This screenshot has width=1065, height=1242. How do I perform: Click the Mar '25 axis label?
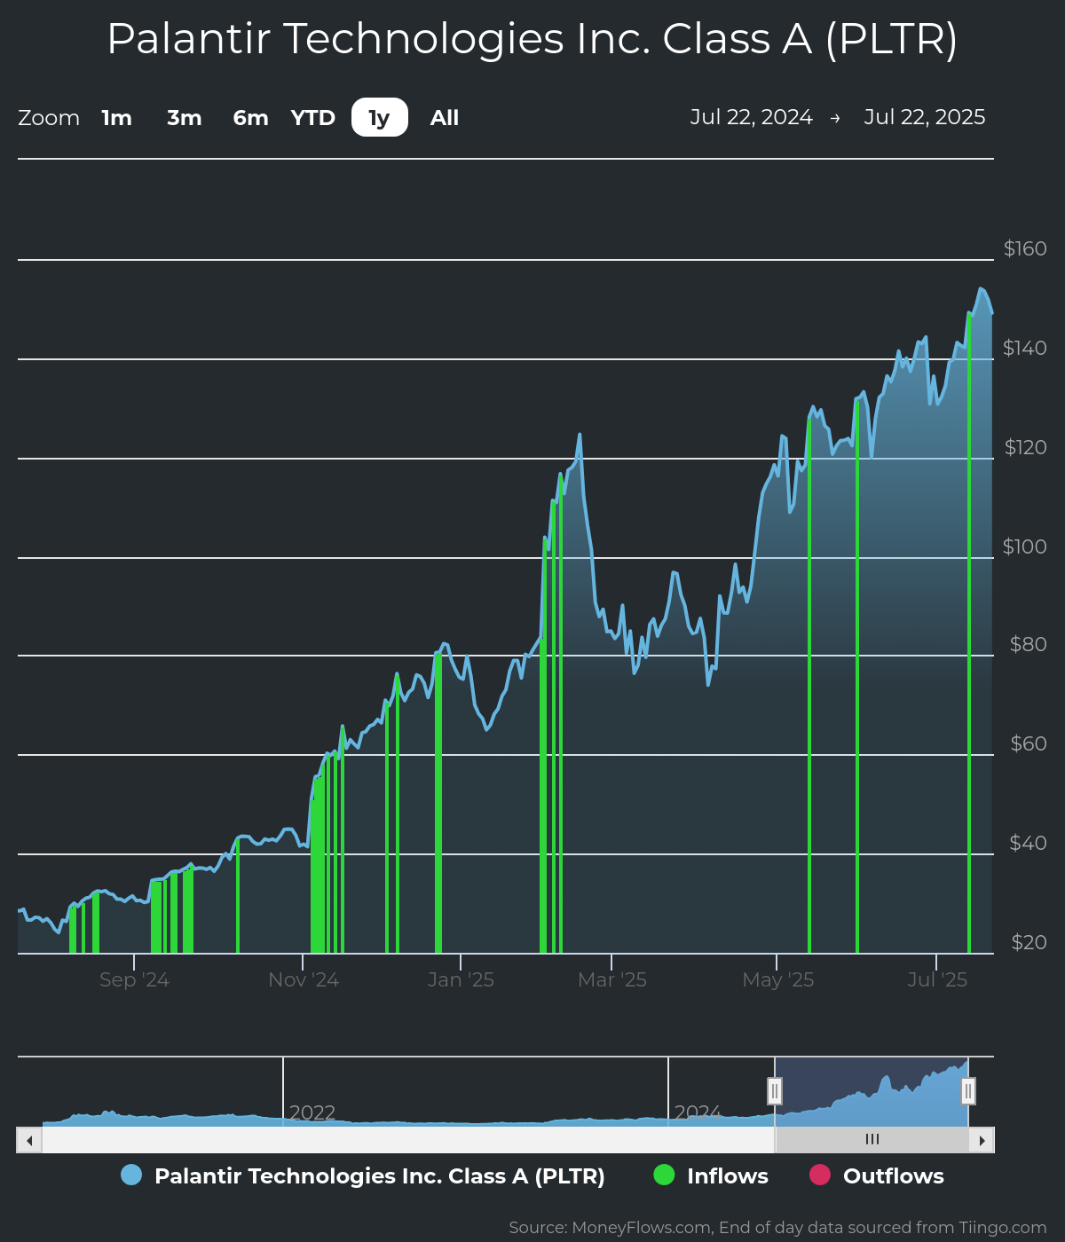point(612,980)
